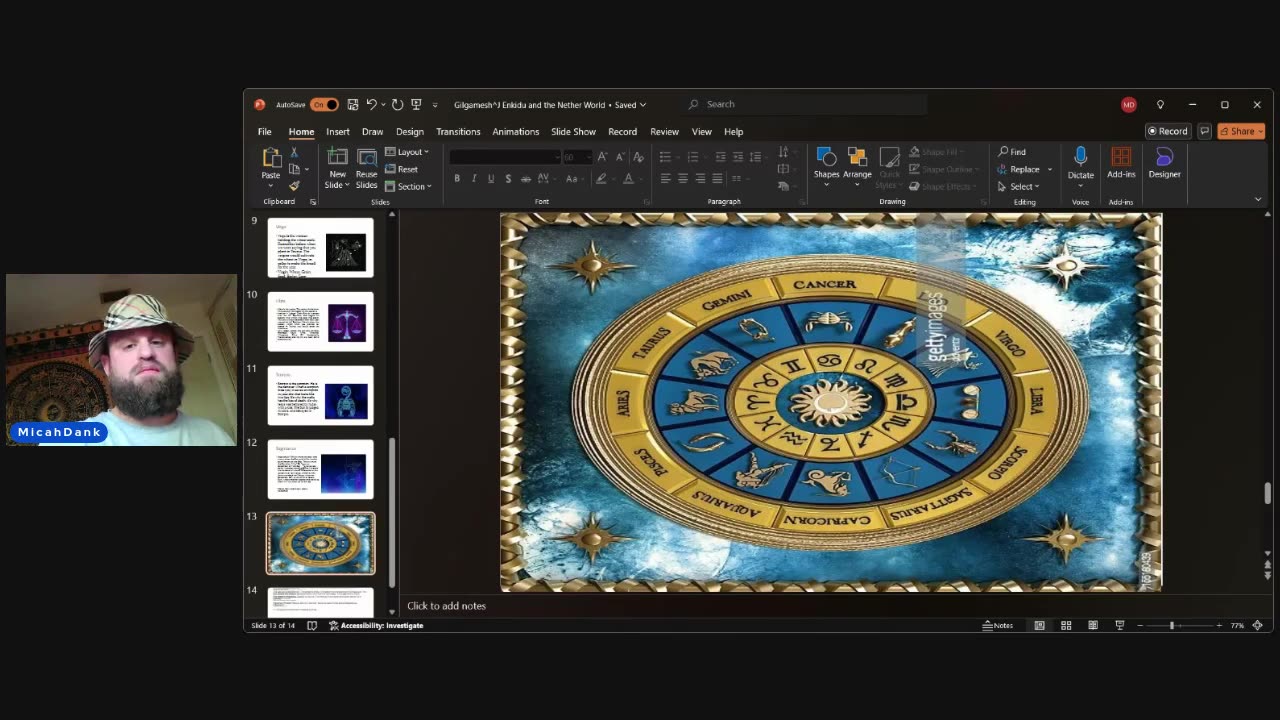Click the font color swatch button
1280x720 pixels.
[x=628, y=179]
